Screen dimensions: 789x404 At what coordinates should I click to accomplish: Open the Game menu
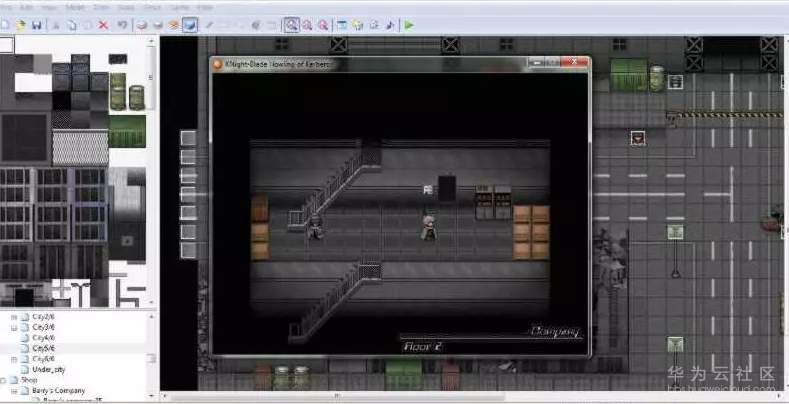(178, 8)
